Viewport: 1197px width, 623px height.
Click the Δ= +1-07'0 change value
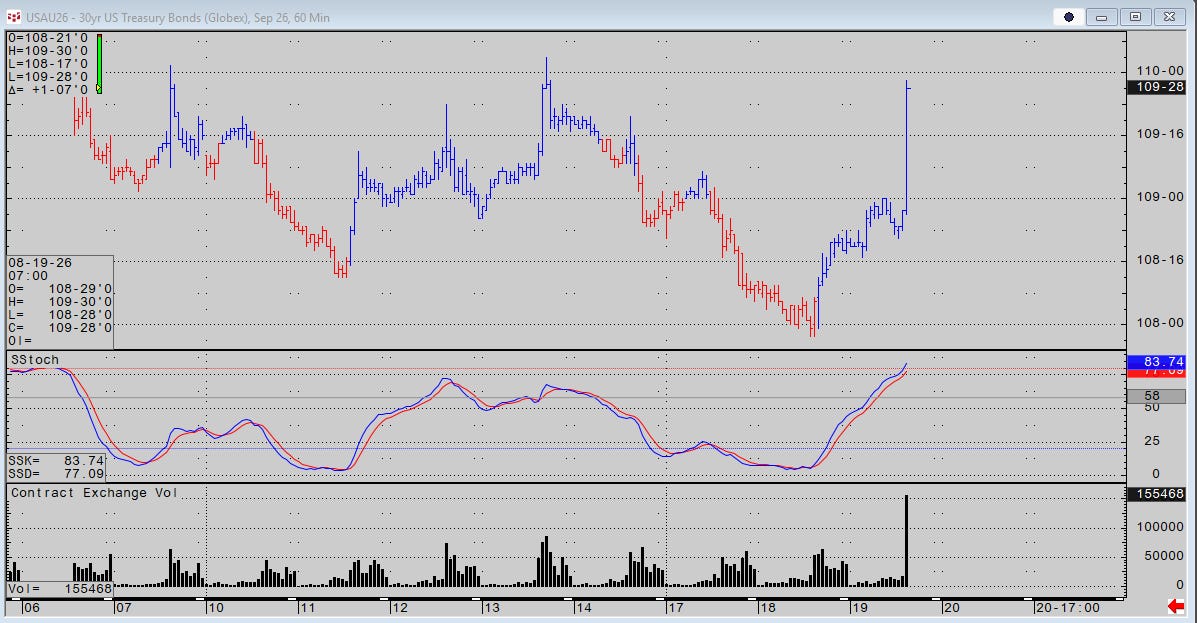(48, 89)
